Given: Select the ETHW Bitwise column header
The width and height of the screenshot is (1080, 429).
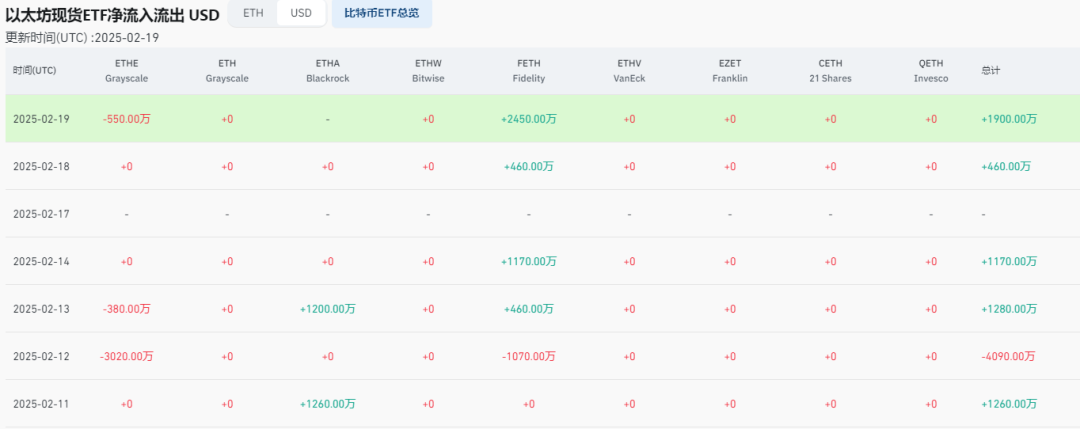Looking at the screenshot, I should click(428, 70).
